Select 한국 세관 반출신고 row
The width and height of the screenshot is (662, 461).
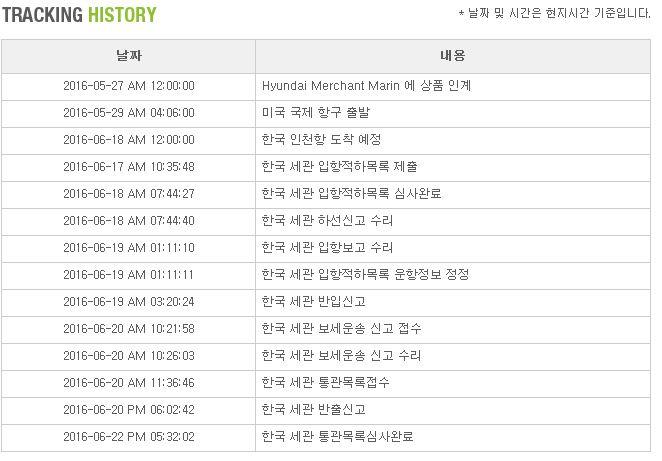pos(313,410)
